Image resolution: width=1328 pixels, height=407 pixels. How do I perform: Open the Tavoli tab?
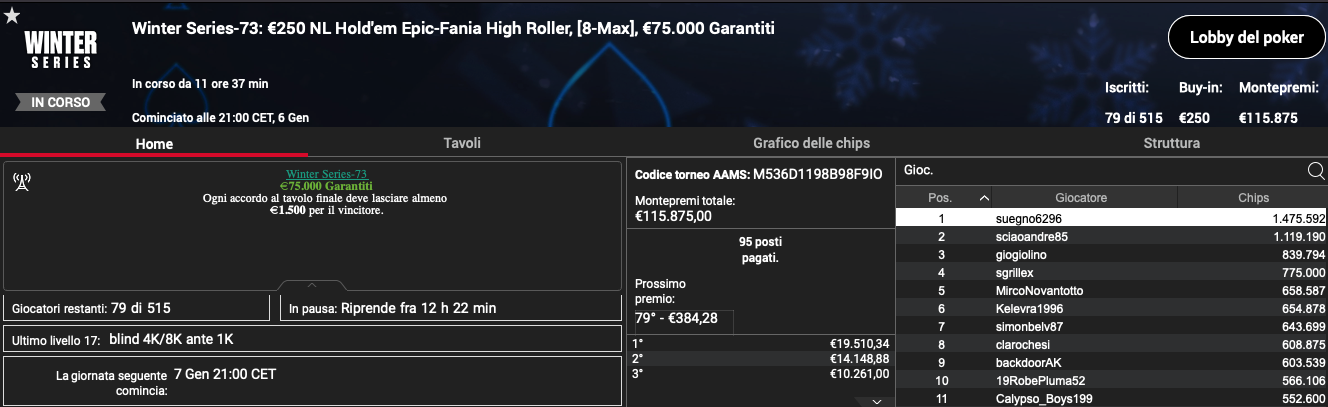462,143
